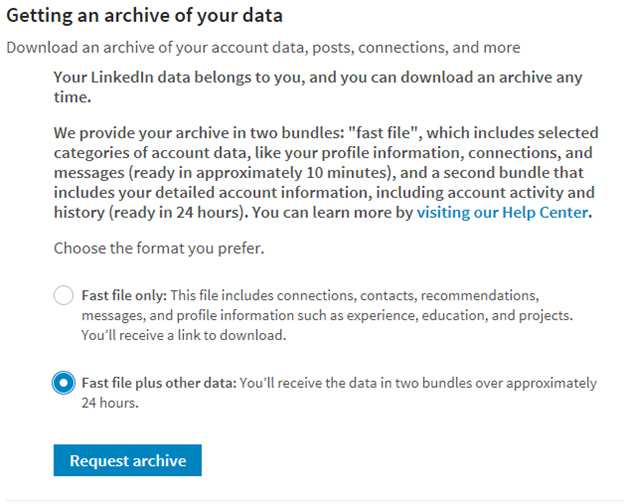The image size is (624, 504).
Task: Open the "visiting our Help Center" link
Action: pyautogui.click(x=503, y=212)
